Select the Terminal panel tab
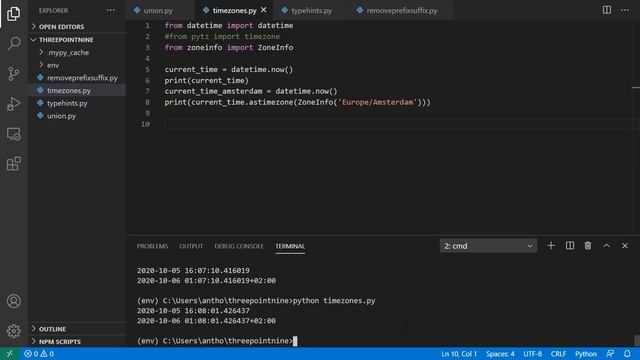Screen dimensions: 640x360 [x=290, y=246]
